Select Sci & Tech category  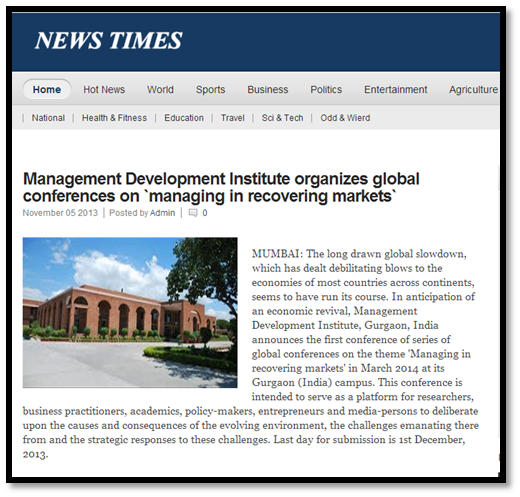pos(282,118)
